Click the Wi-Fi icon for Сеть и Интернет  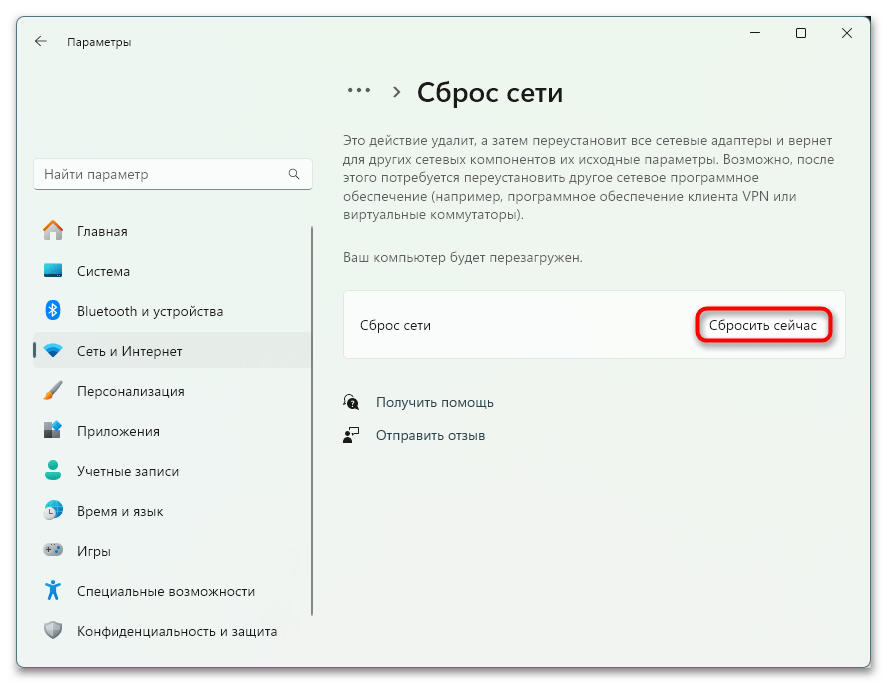53,351
